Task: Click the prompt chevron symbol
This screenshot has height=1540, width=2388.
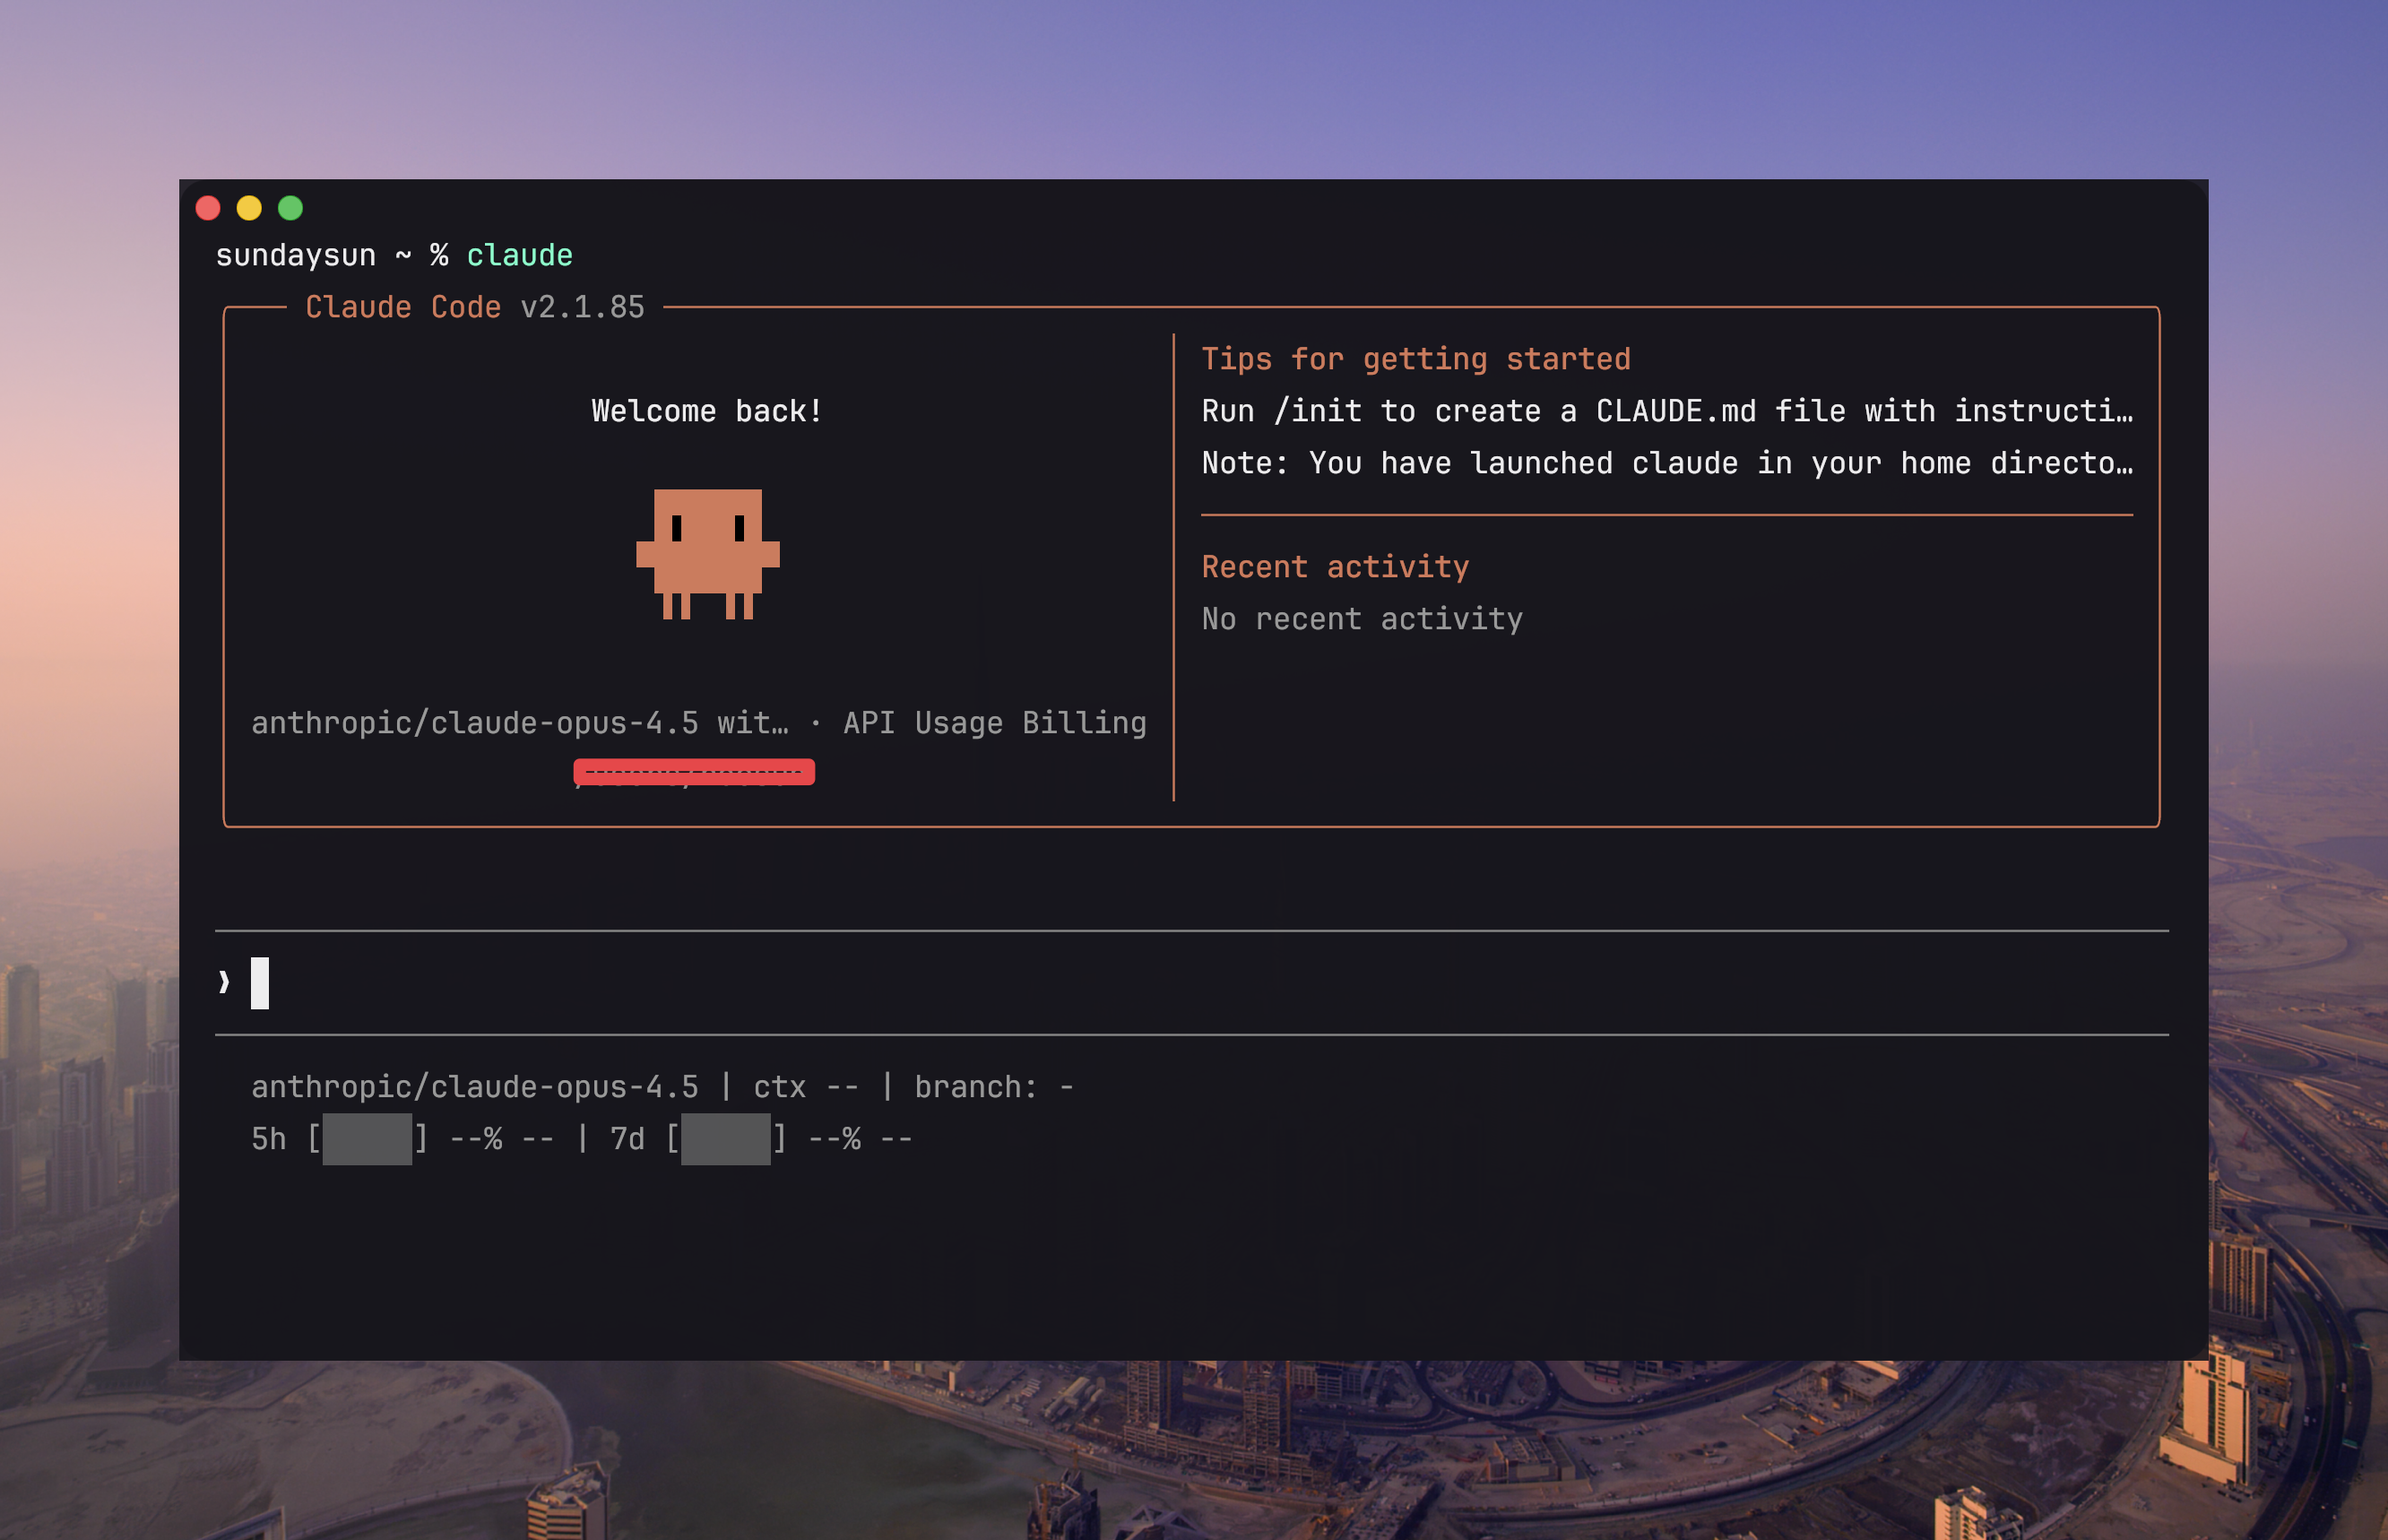Action: tap(224, 982)
